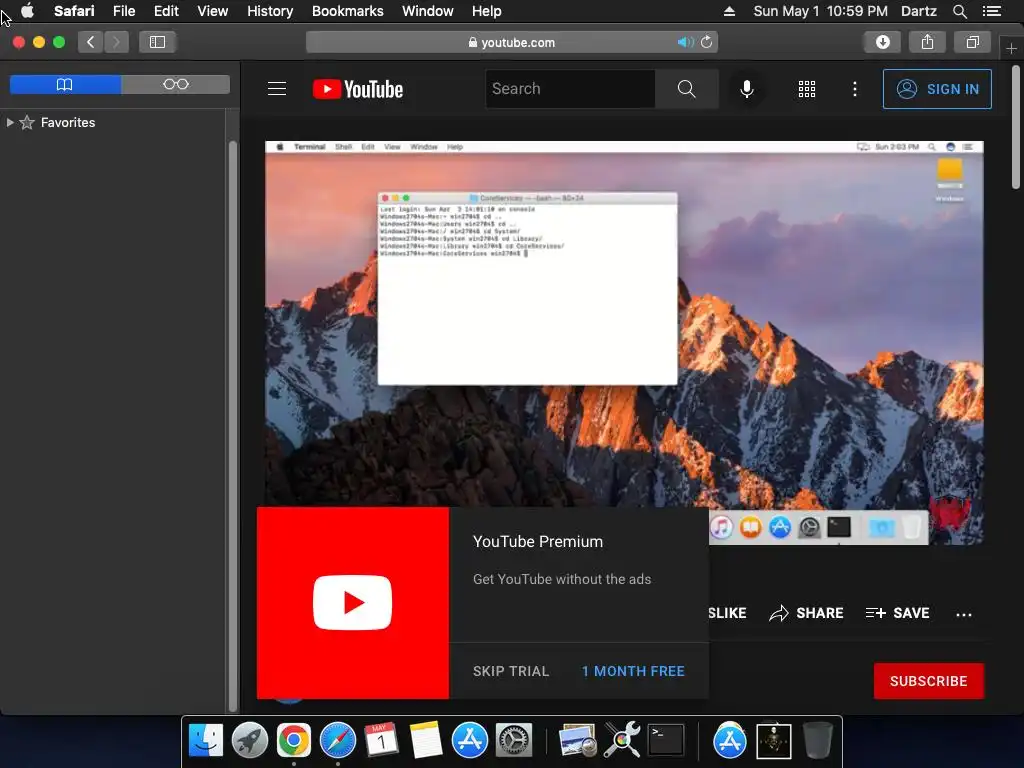Screen dimensions: 1024x768
Task: Click the date and time in menu bar
Action: click(x=820, y=11)
